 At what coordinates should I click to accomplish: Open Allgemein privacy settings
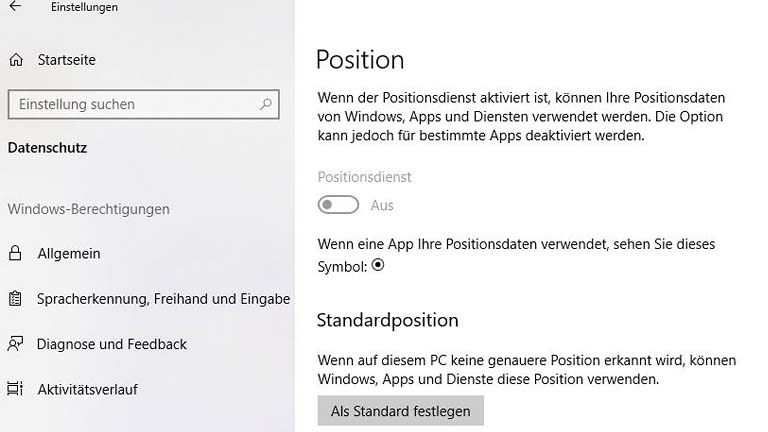coord(69,254)
